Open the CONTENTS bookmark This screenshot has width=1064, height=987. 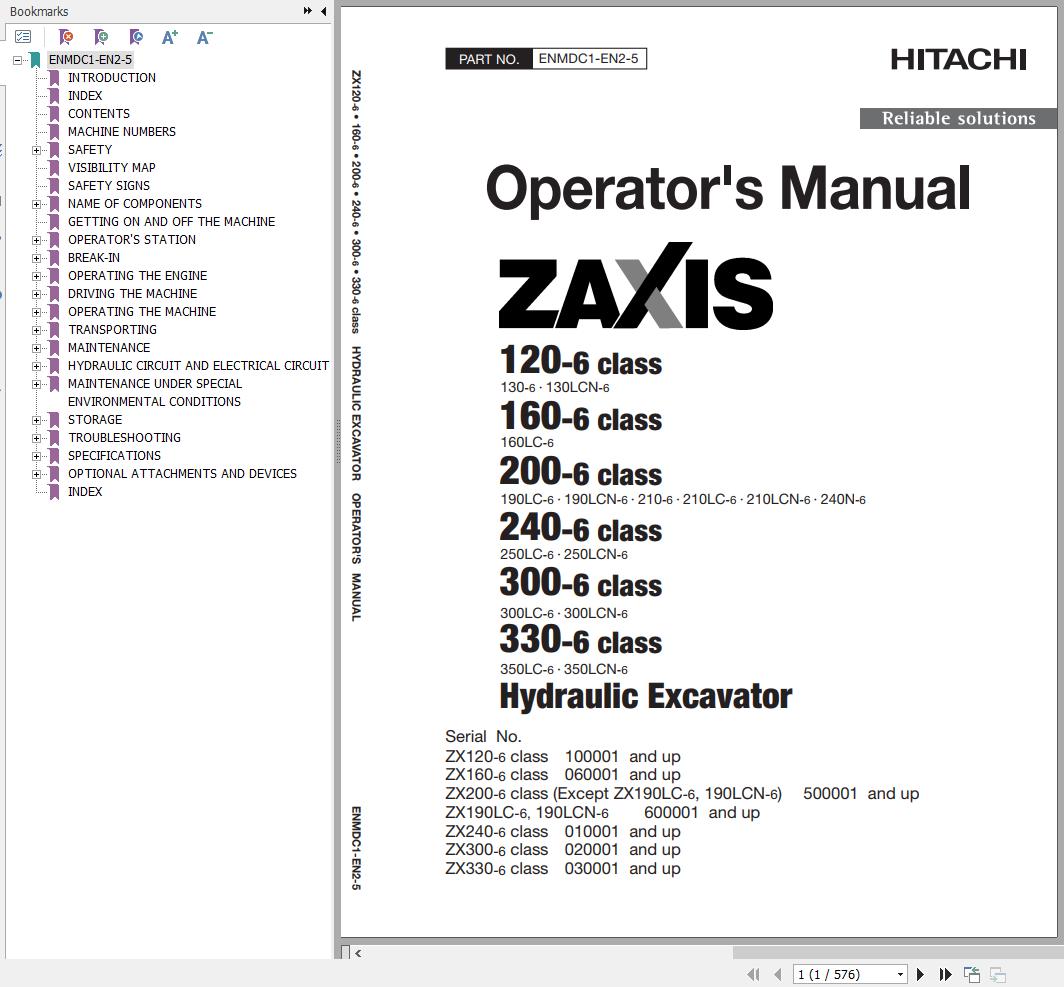[99, 113]
